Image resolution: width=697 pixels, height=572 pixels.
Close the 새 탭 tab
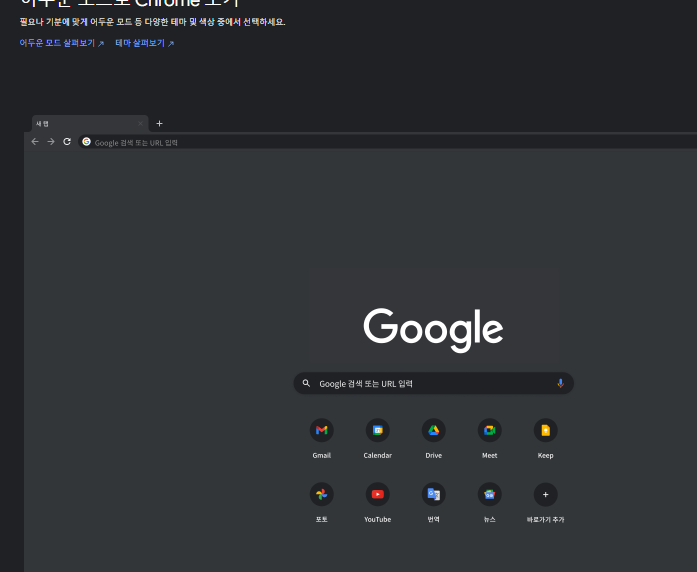[140, 124]
